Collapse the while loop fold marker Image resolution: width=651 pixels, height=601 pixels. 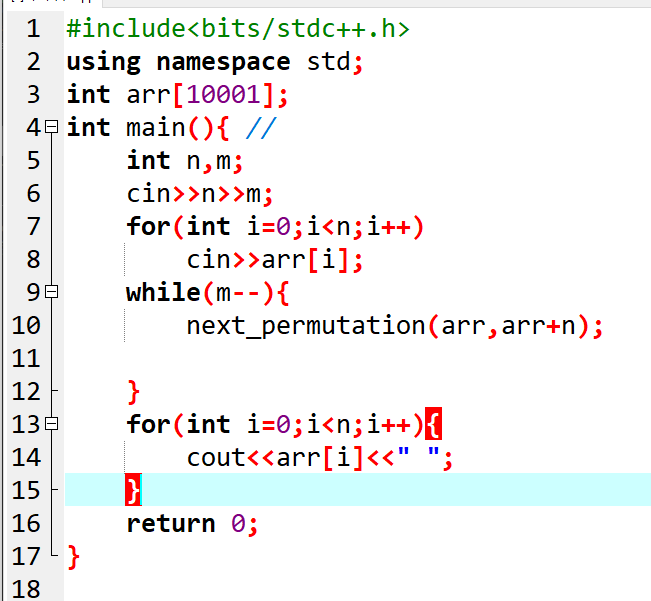click(x=54, y=294)
